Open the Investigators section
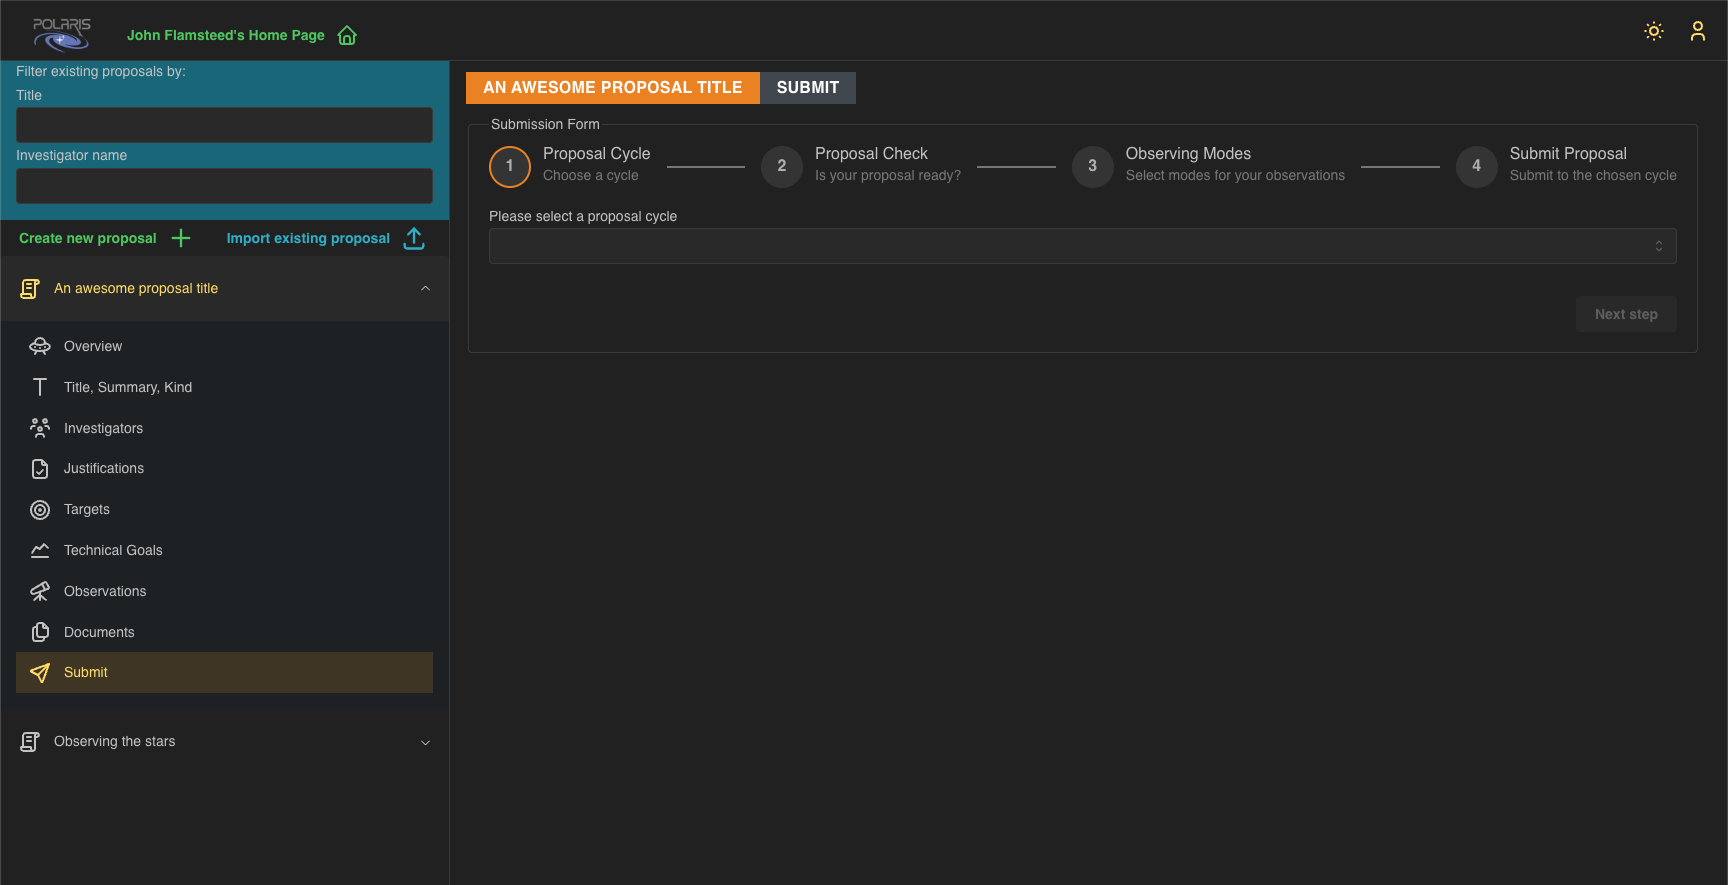 (103, 428)
